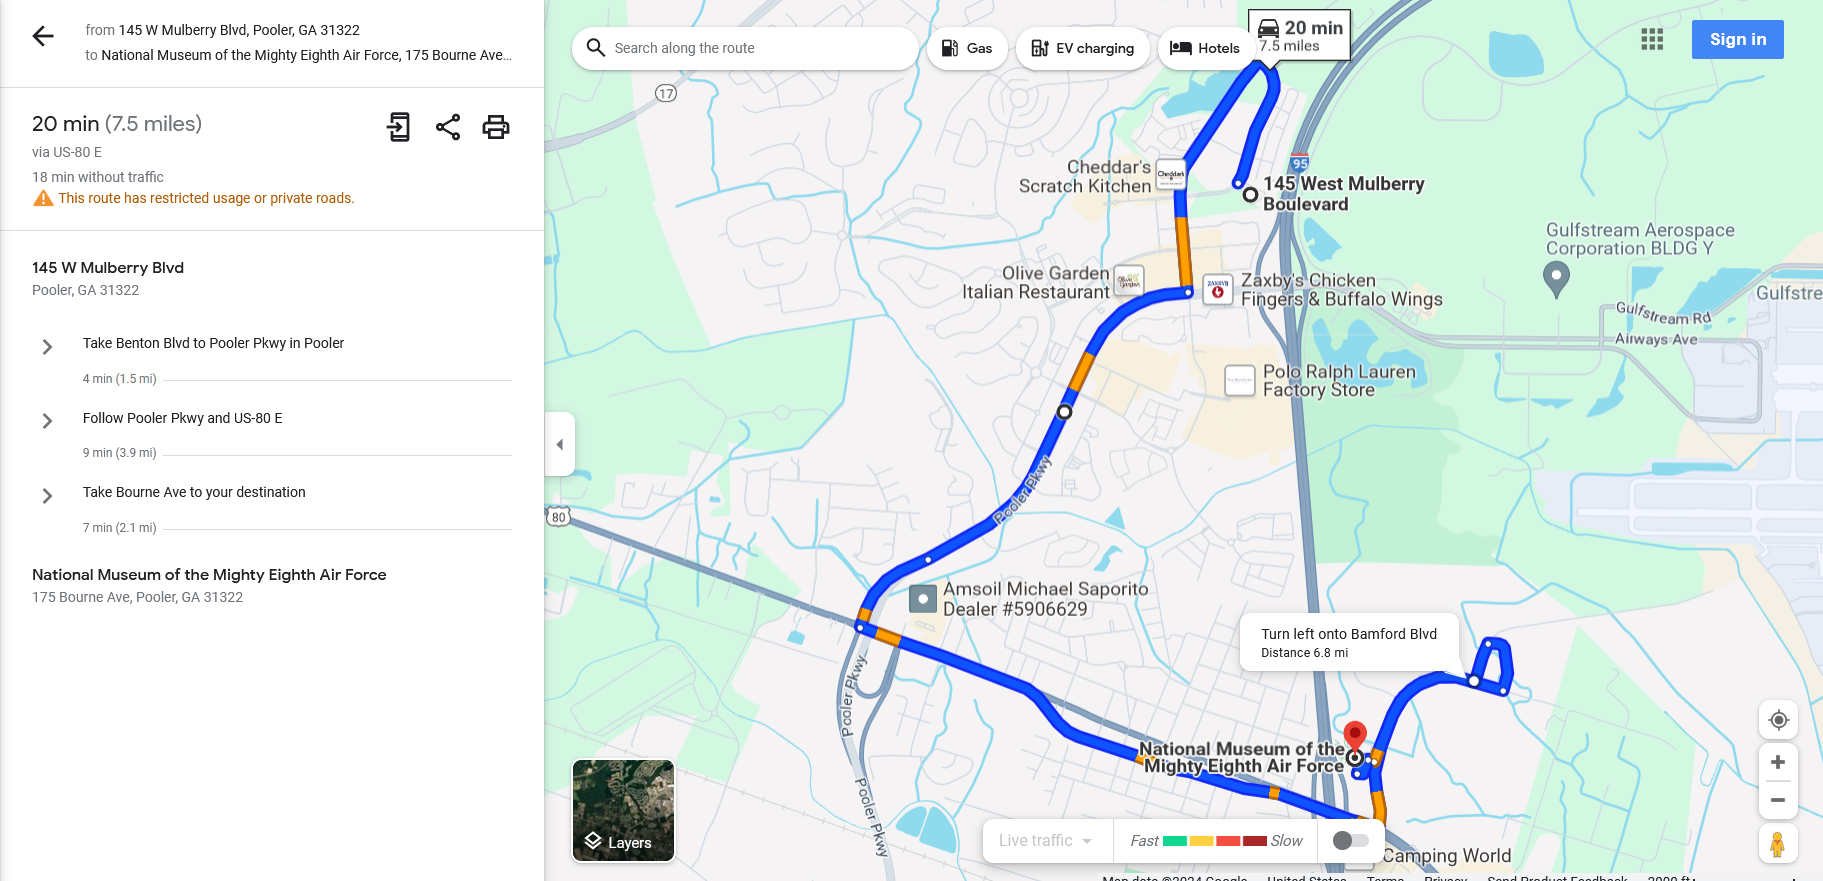Select the Gas filter chip
The image size is (1823, 881).
[967, 48]
